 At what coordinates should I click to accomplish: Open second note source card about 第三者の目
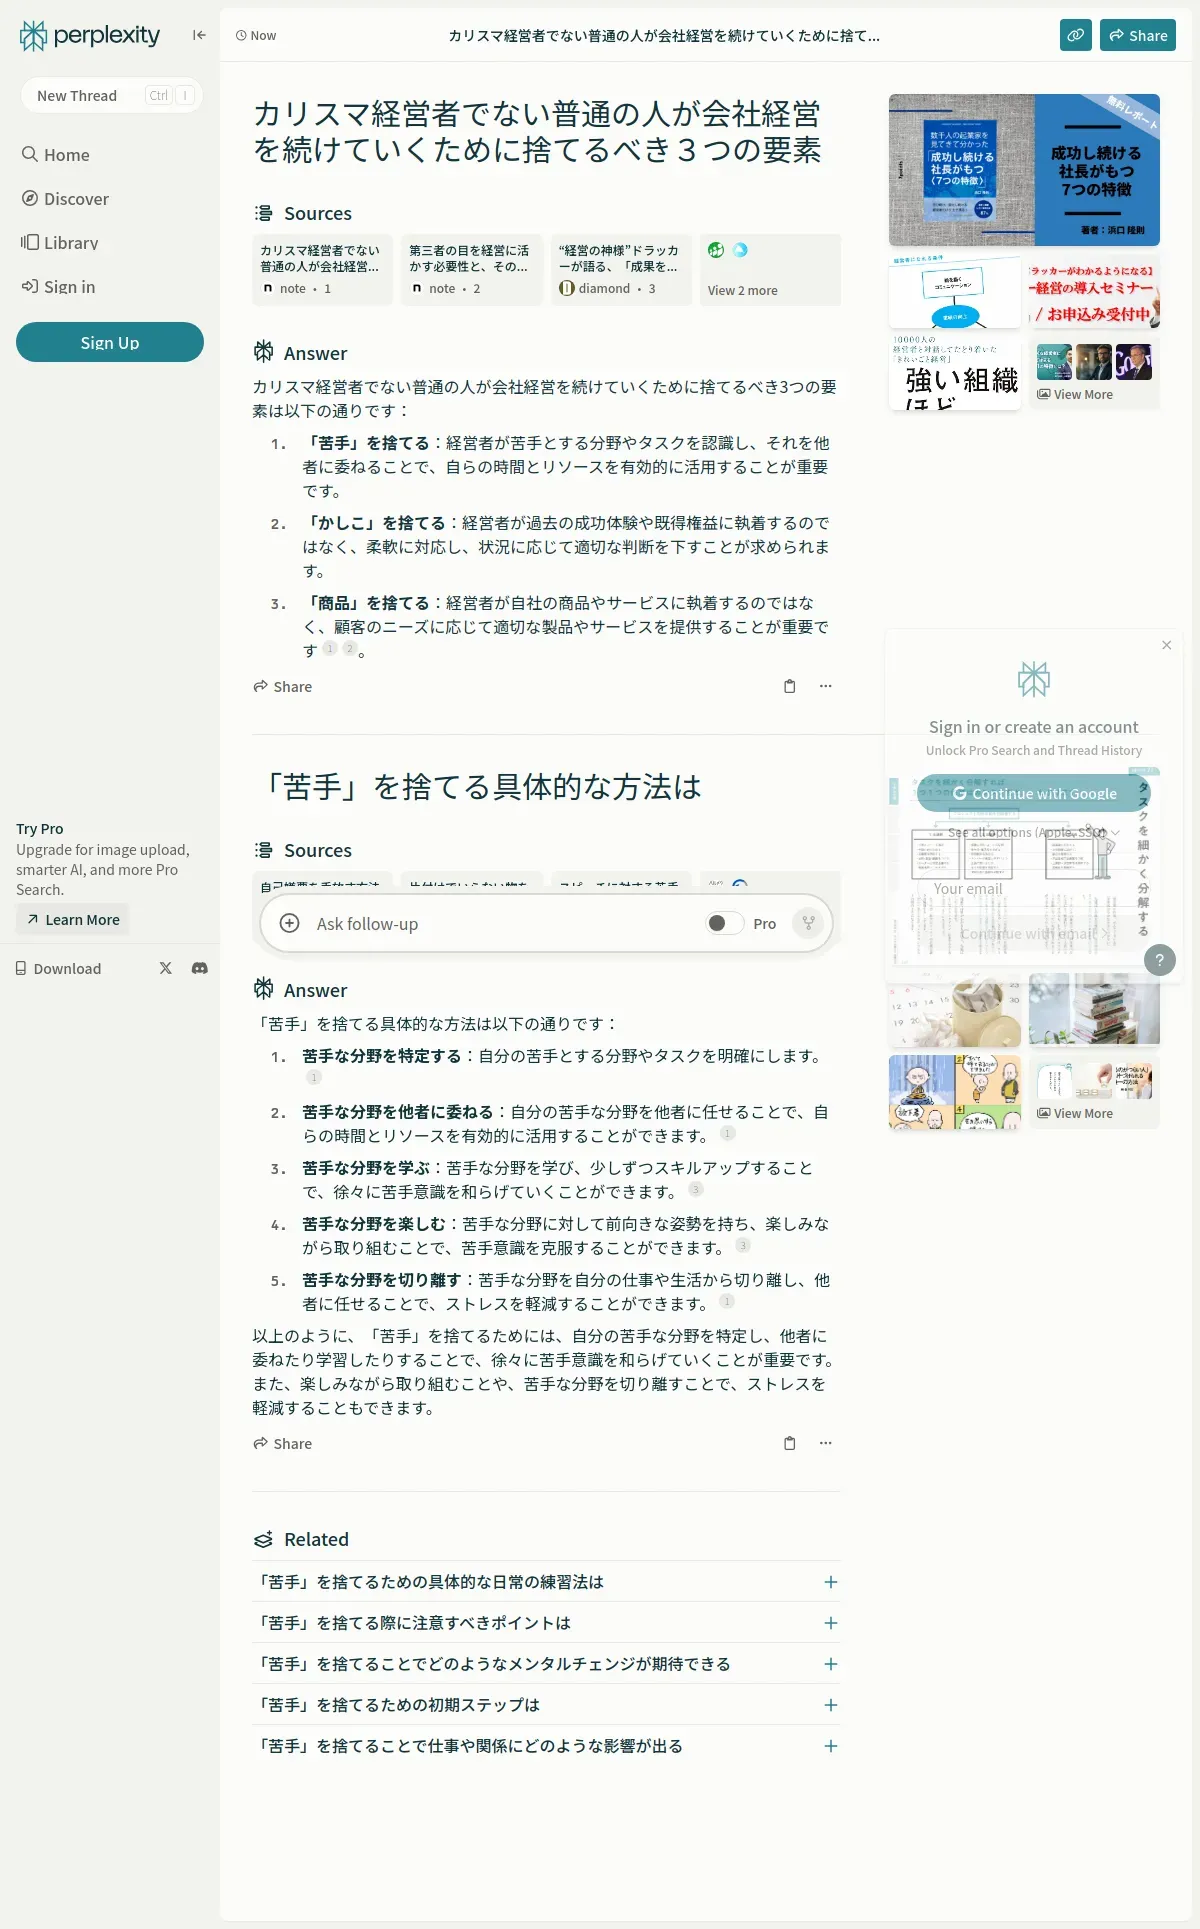[472, 269]
